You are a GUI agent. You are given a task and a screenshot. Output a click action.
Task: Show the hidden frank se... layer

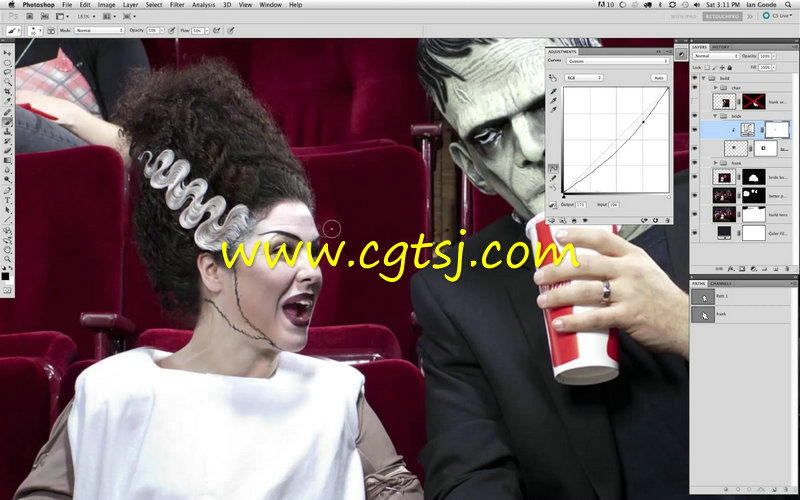[x=694, y=102]
